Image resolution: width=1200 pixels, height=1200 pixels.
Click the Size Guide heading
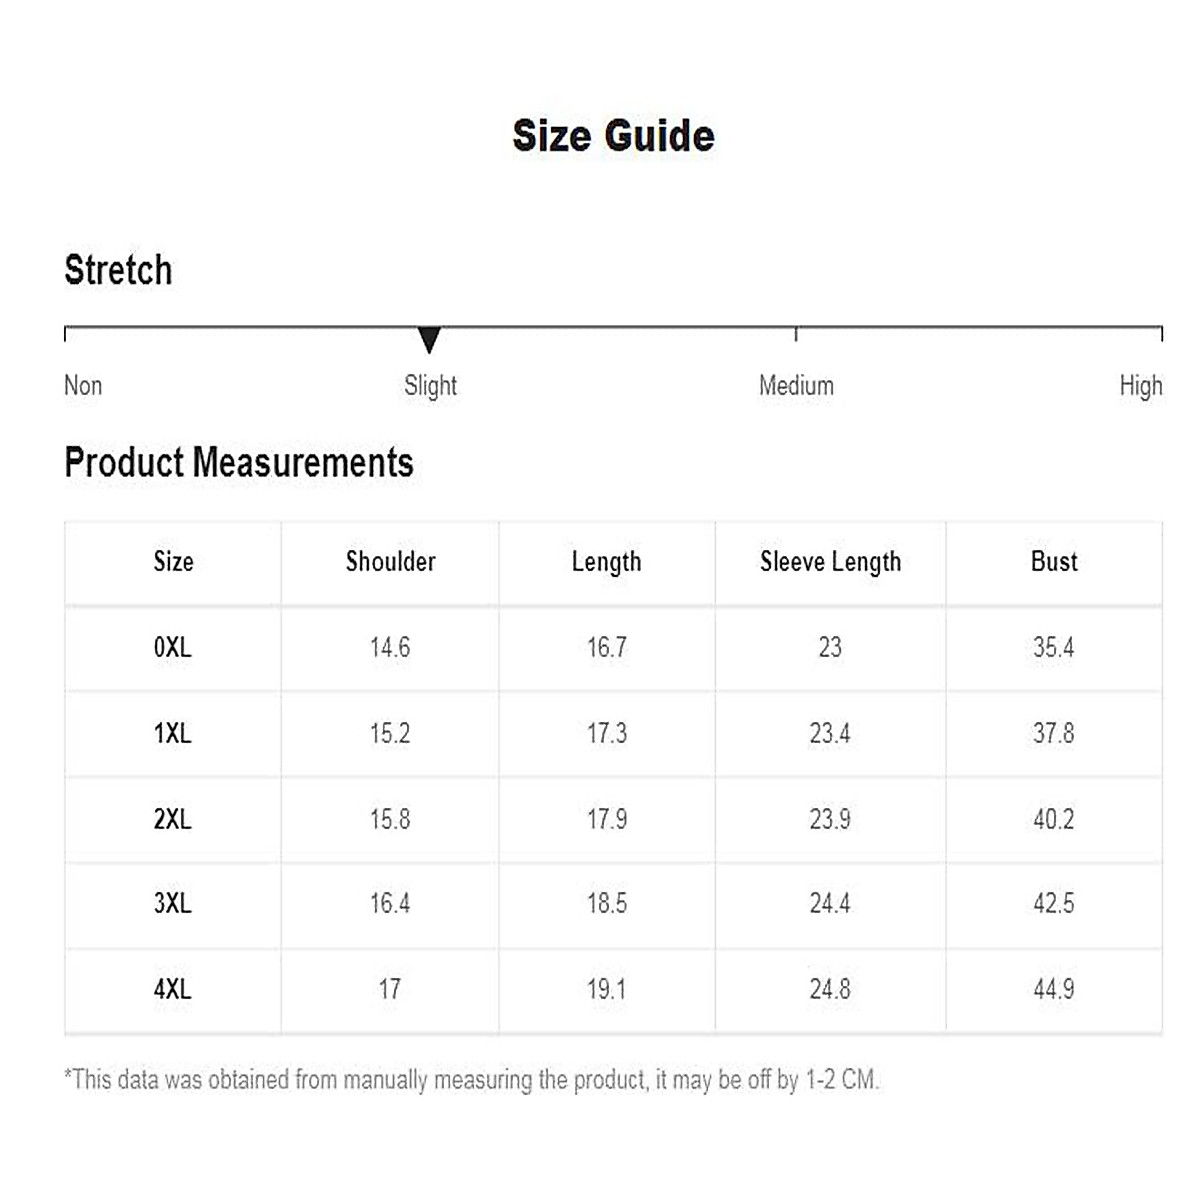[x=613, y=136]
